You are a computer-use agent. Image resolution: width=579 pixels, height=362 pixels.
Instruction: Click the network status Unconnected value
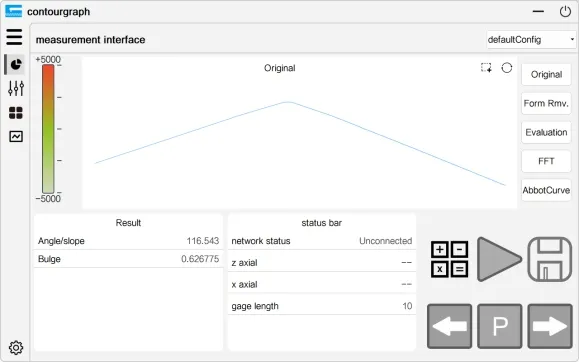pyautogui.click(x=385, y=241)
